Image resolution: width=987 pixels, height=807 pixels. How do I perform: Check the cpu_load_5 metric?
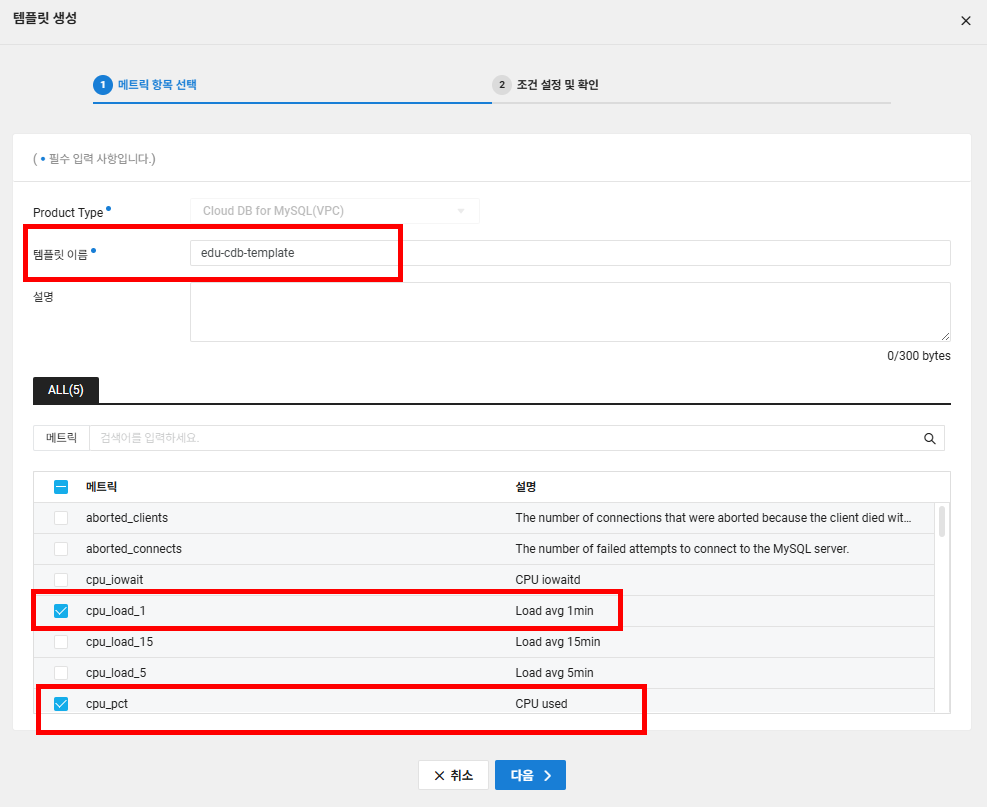coord(61,673)
